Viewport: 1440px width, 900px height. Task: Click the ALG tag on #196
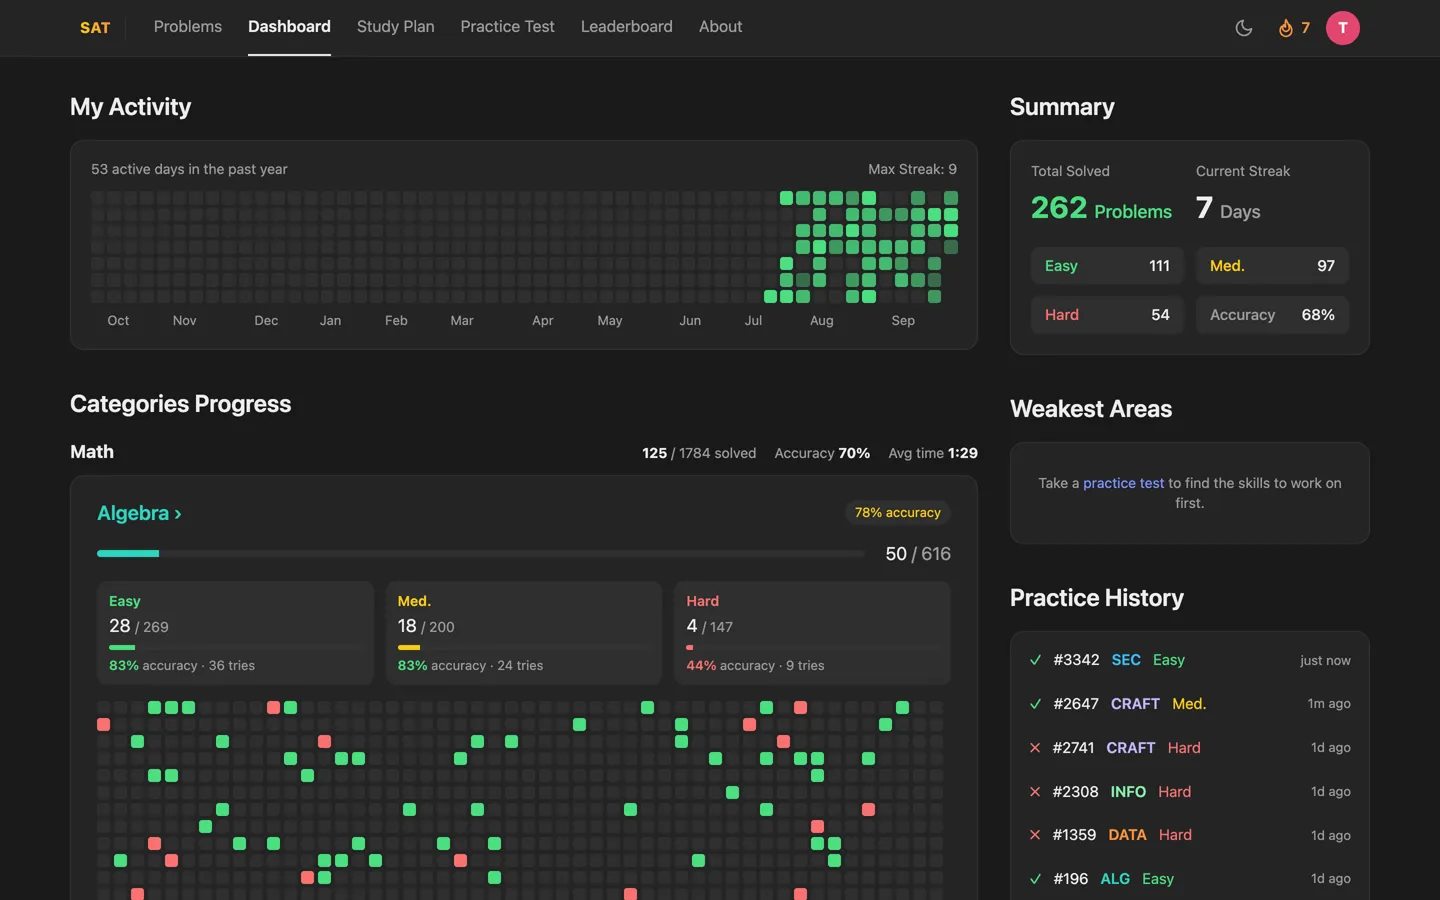[x=1115, y=879]
